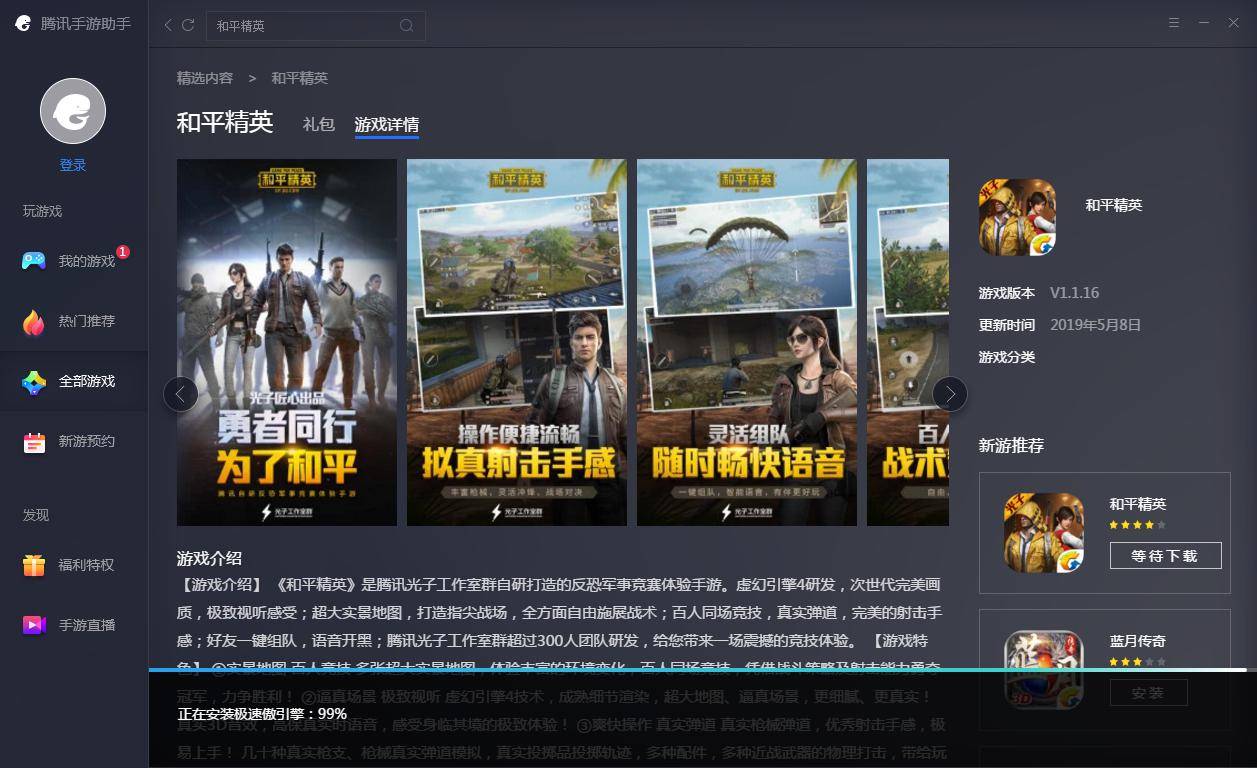The width and height of the screenshot is (1257, 768).
Task: Show next screenshot with right carousel arrow
Action: [x=949, y=394]
